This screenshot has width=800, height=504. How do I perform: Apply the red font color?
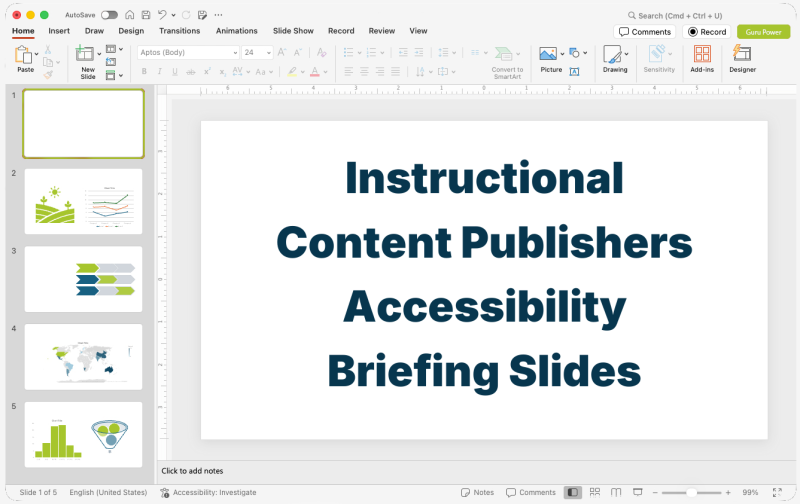315,72
